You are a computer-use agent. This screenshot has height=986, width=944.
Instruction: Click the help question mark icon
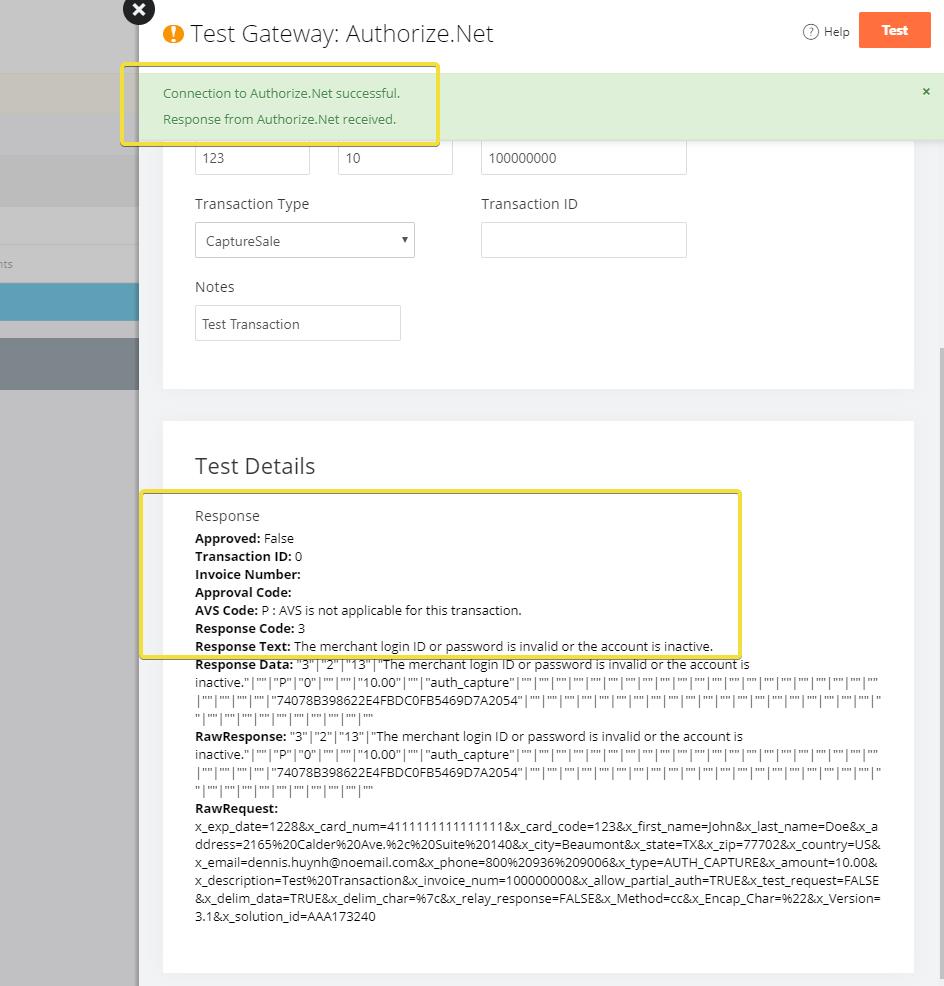(x=811, y=32)
